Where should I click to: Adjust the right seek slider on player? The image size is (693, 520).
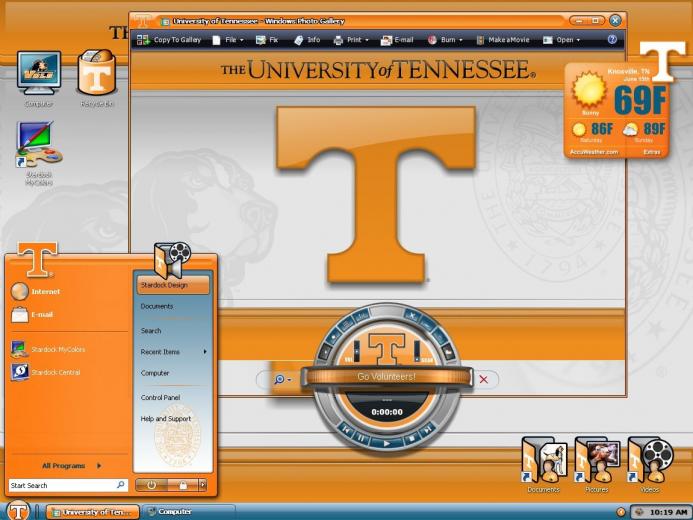417,351
